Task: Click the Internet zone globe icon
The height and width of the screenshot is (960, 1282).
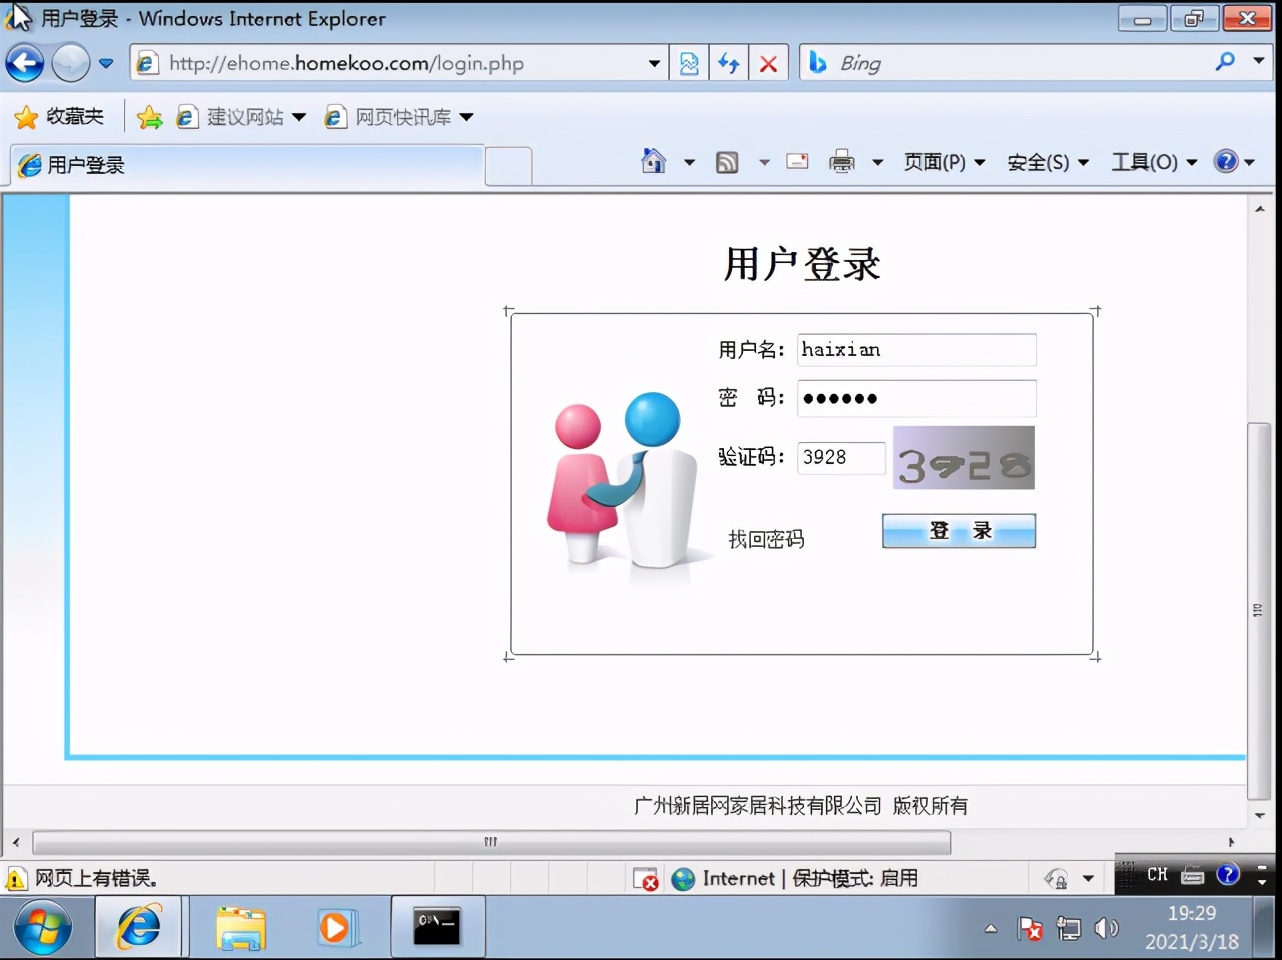Action: (683, 878)
